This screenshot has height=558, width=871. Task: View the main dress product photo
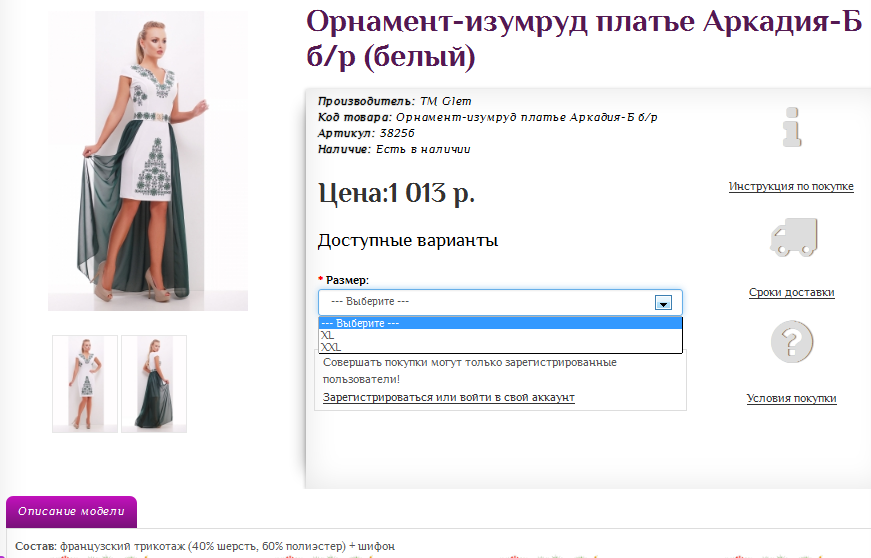148,161
